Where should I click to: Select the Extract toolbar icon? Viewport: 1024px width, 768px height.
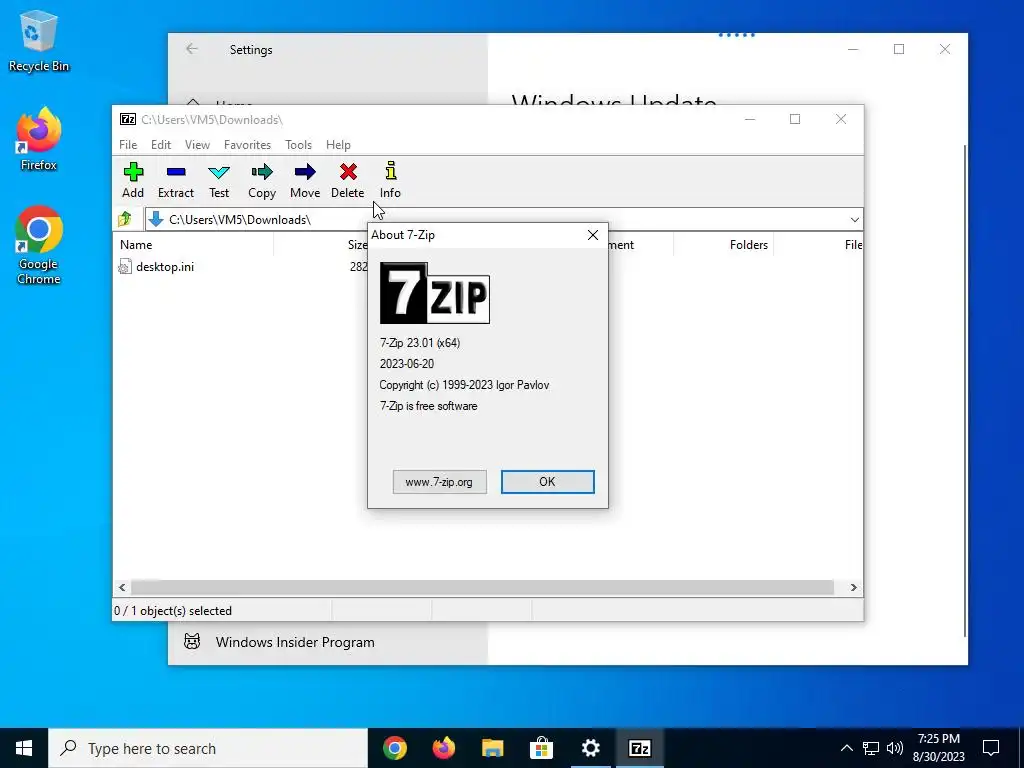point(176,172)
